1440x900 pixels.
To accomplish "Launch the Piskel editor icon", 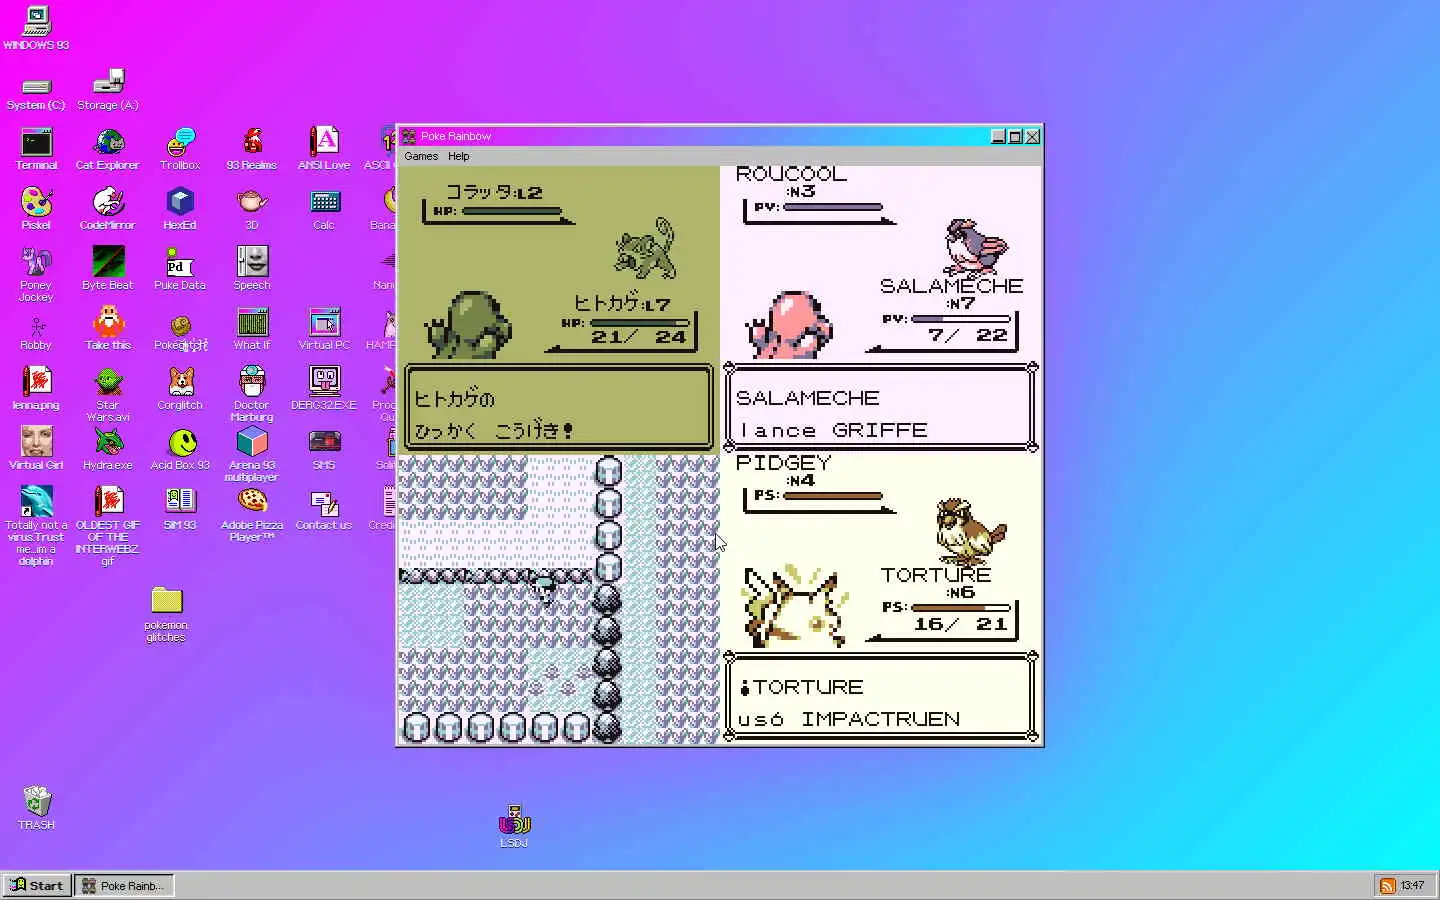I will pyautogui.click(x=36, y=210).
